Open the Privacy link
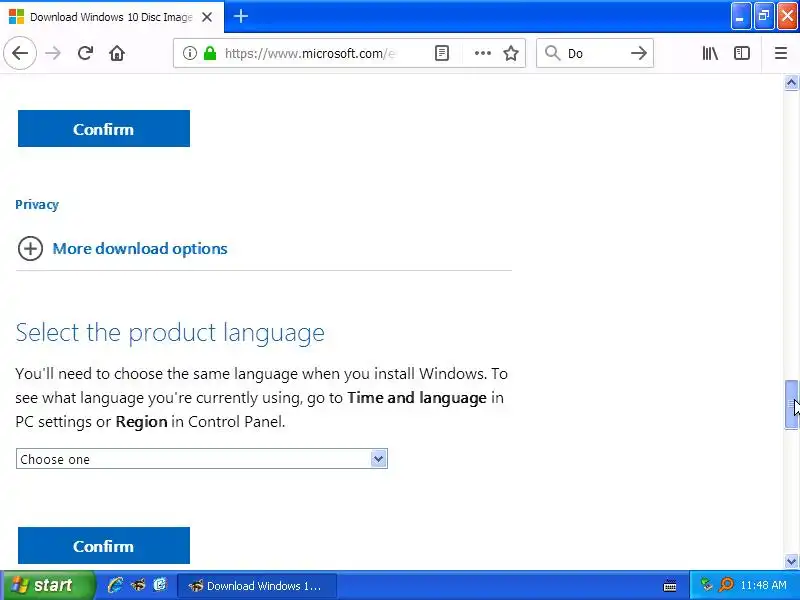Viewport: 800px width, 600px height. click(x=37, y=205)
